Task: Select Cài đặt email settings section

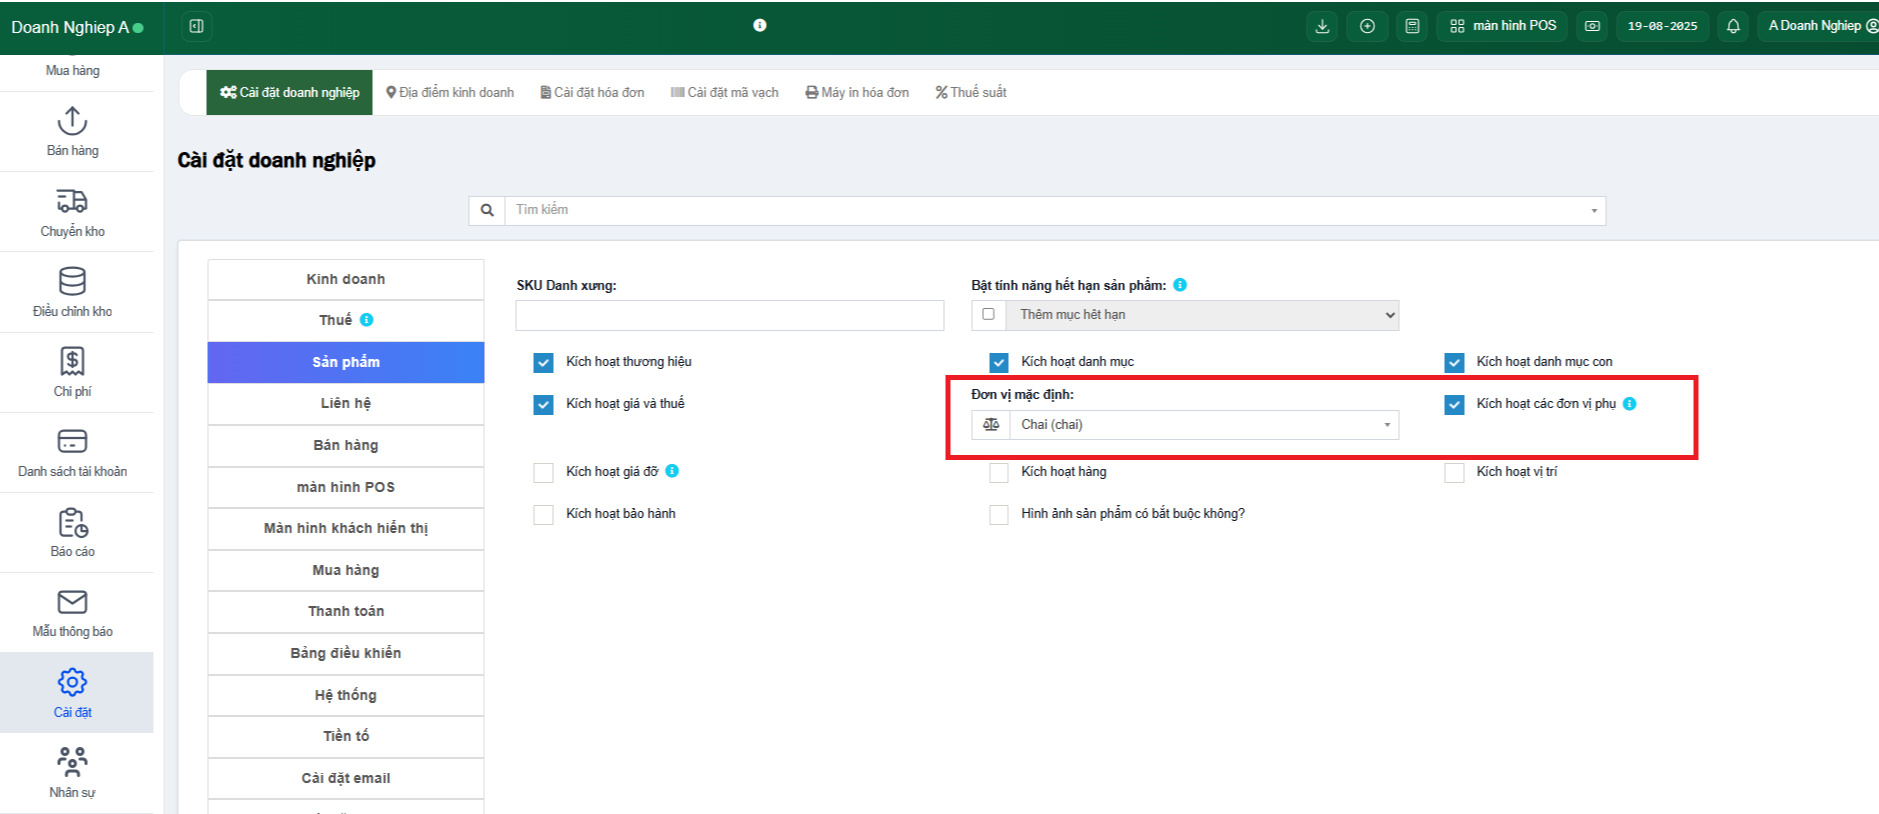Action: [346, 778]
